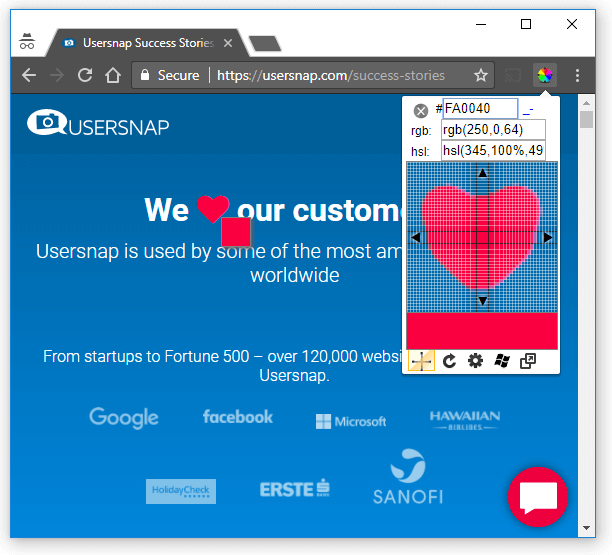Click the zoomed heart pixel preview
This screenshot has height=555, width=612.
[x=482, y=237]
